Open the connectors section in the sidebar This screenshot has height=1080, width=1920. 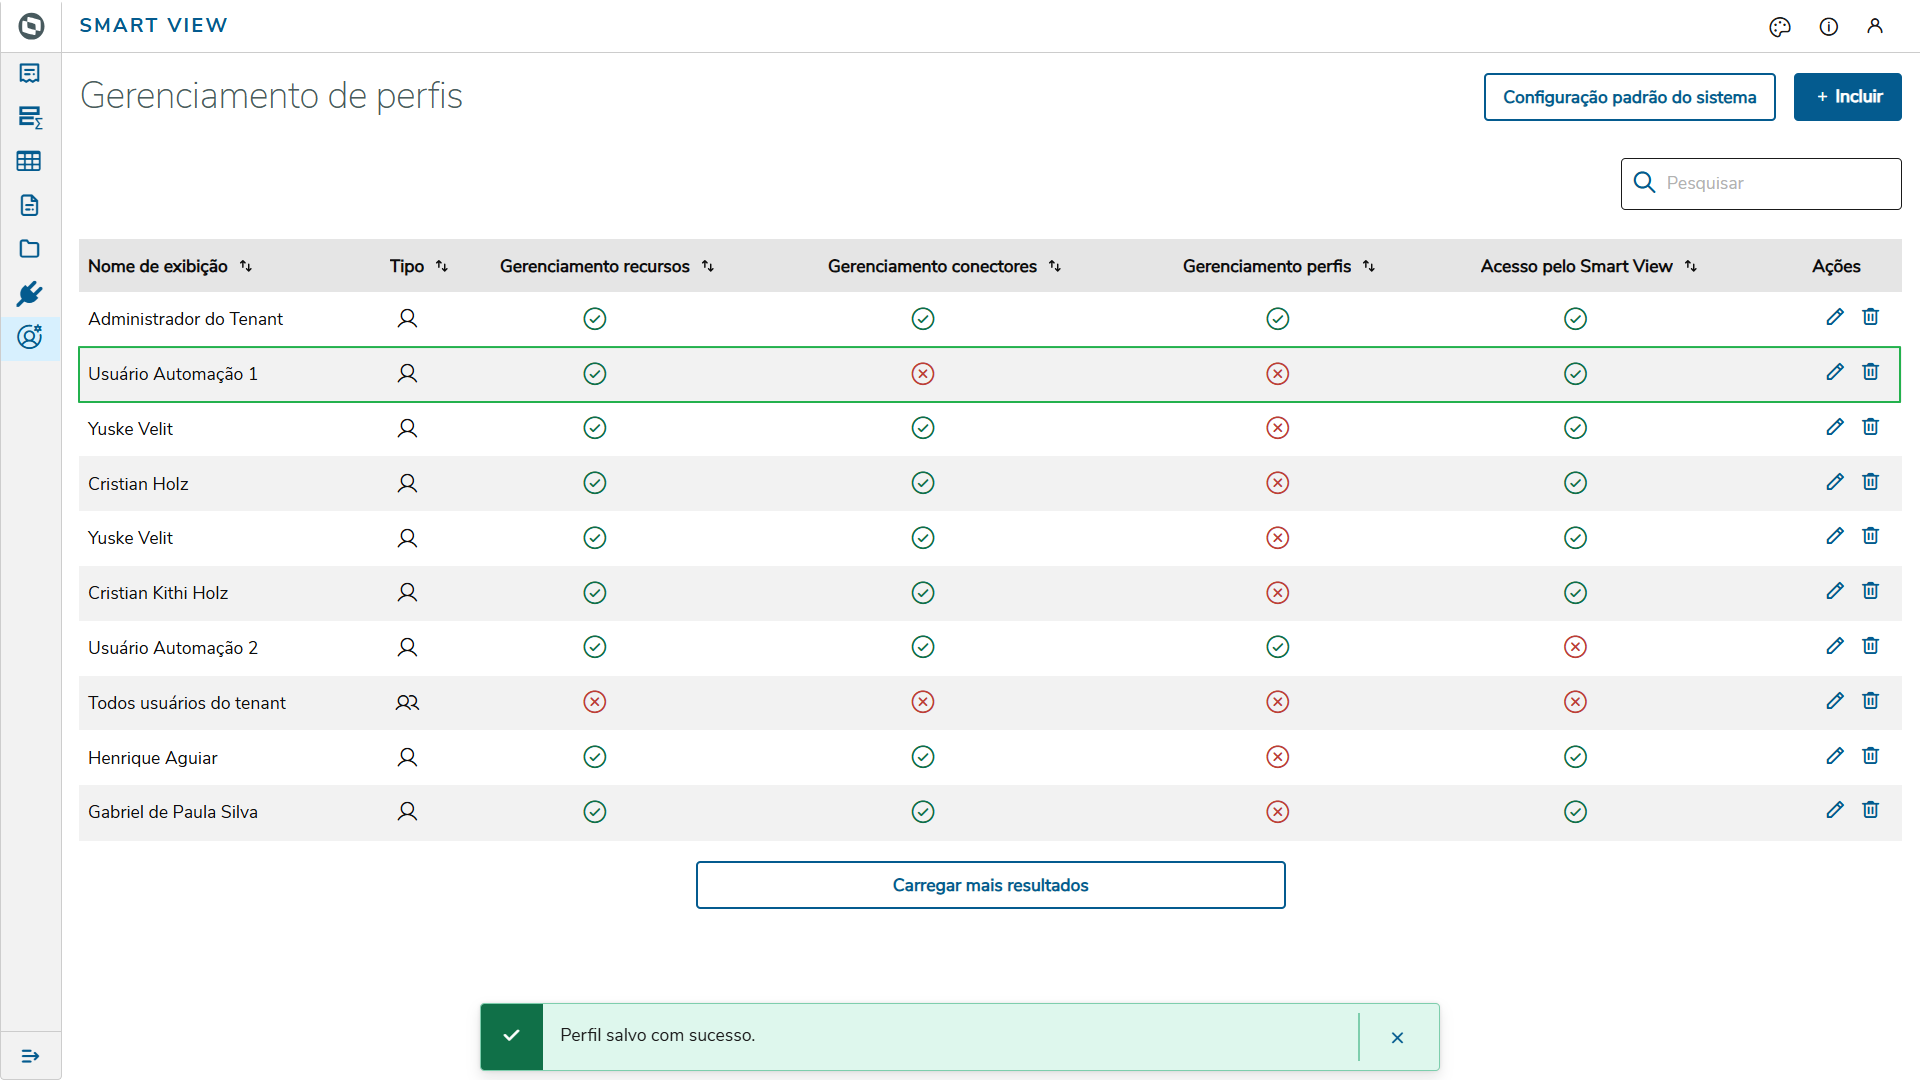click(30, 293)
